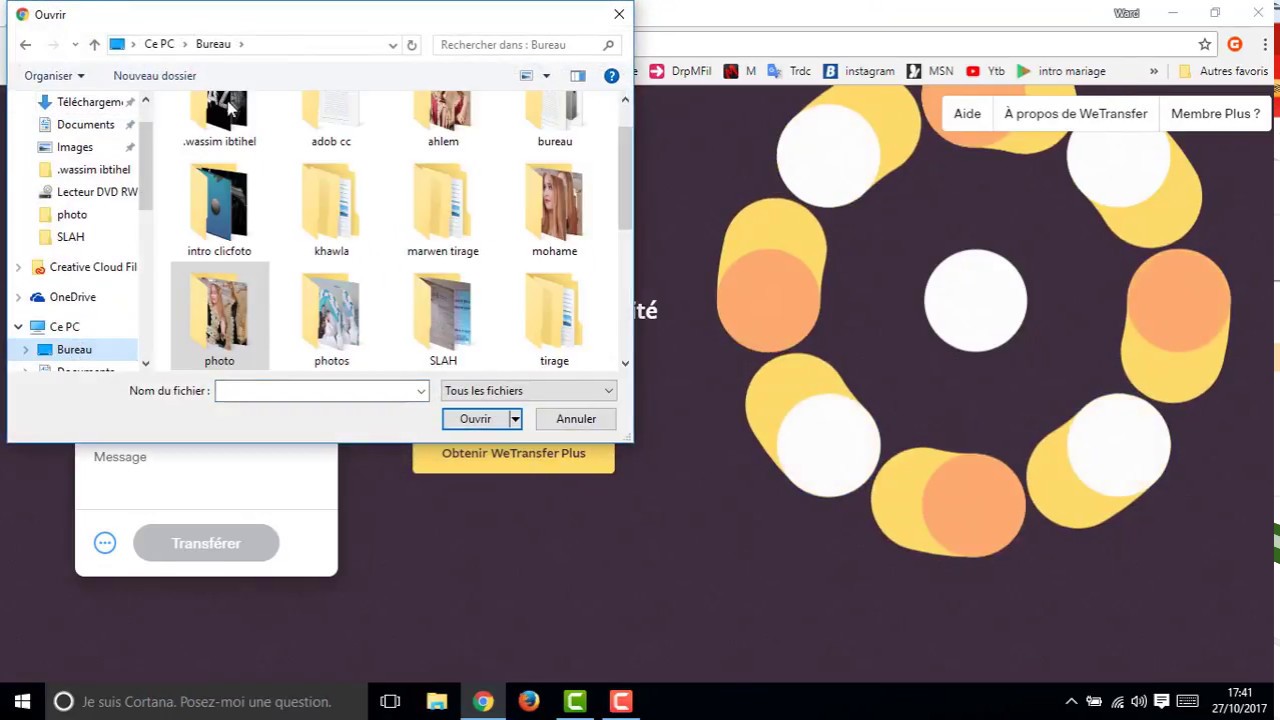
Task: Click 'Obtenir WeTransfer Plus' button
Action: [514, 453]
